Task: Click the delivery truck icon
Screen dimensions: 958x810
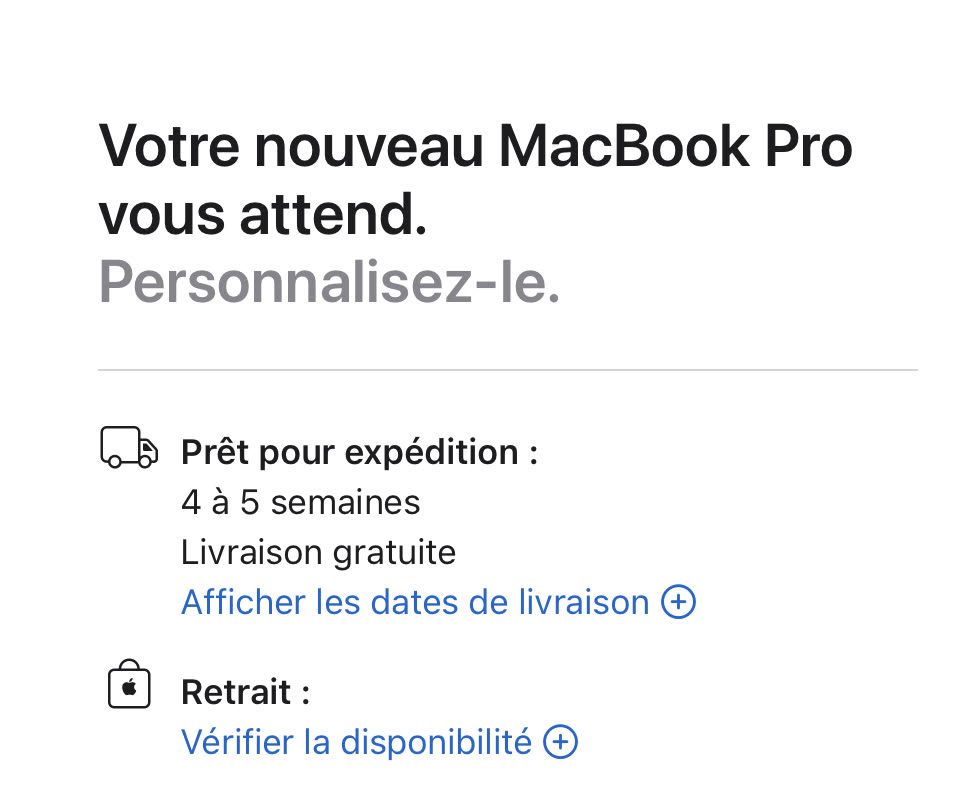Action: [129, 448]
